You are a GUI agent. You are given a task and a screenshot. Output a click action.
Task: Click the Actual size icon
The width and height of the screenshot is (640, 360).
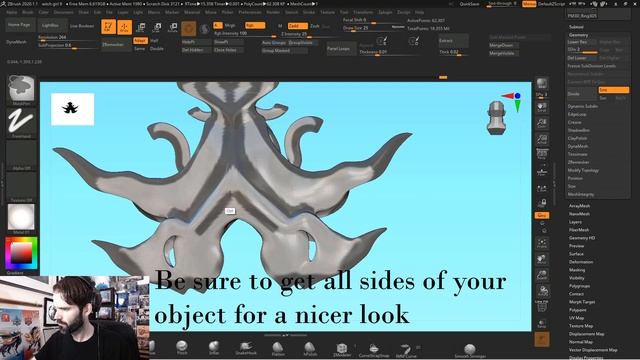point(542,139)
